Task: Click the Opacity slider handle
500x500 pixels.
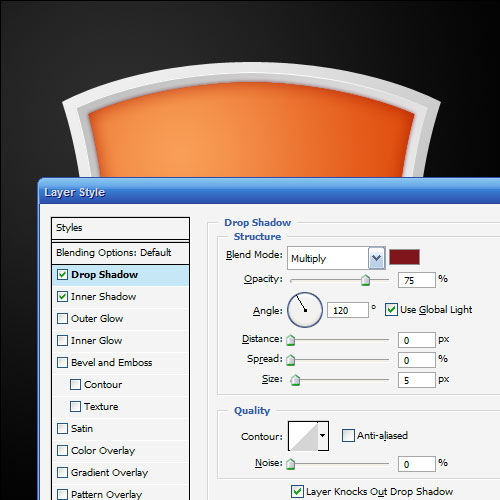Action: click(366, 280)
